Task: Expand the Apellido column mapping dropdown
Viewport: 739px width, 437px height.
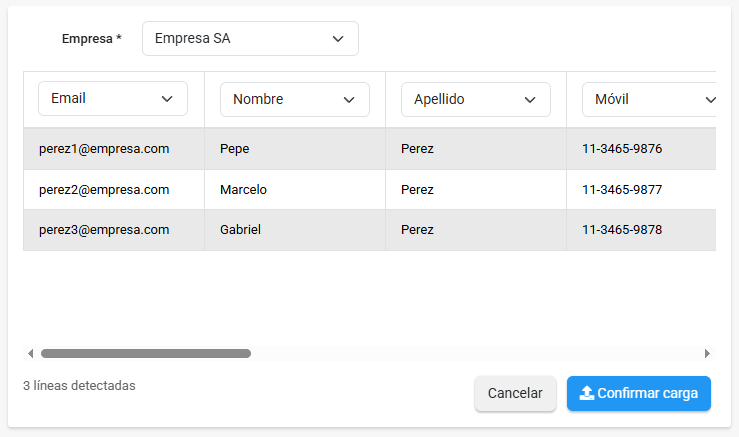Action: pos(476,99)
